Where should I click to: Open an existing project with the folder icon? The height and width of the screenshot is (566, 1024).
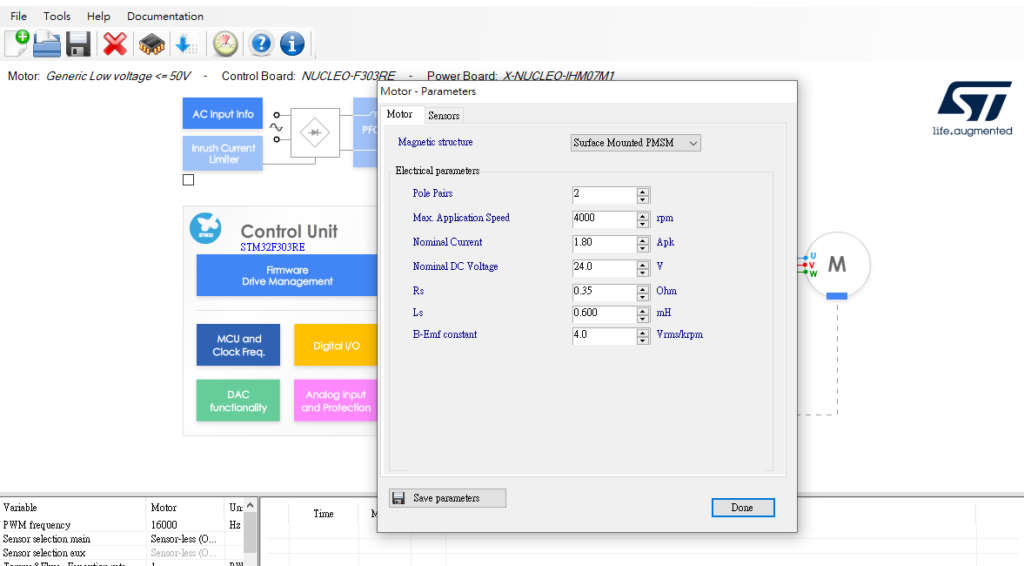tap(47, 44)
